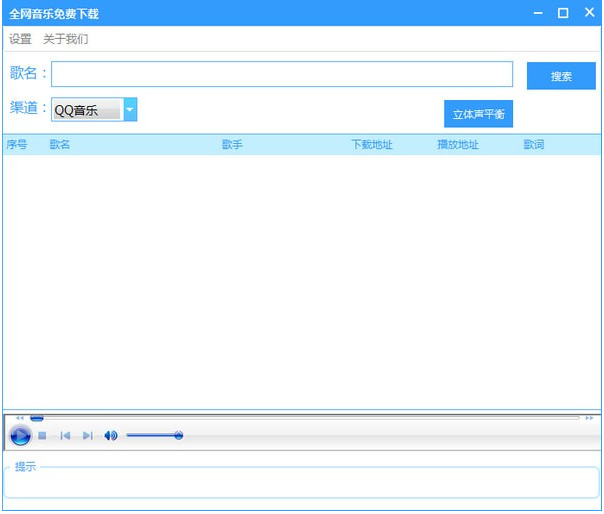This screenshot has height=514, width=604.
Task: Open the 关于我们 menu
Action: click(x=65, y=39)
